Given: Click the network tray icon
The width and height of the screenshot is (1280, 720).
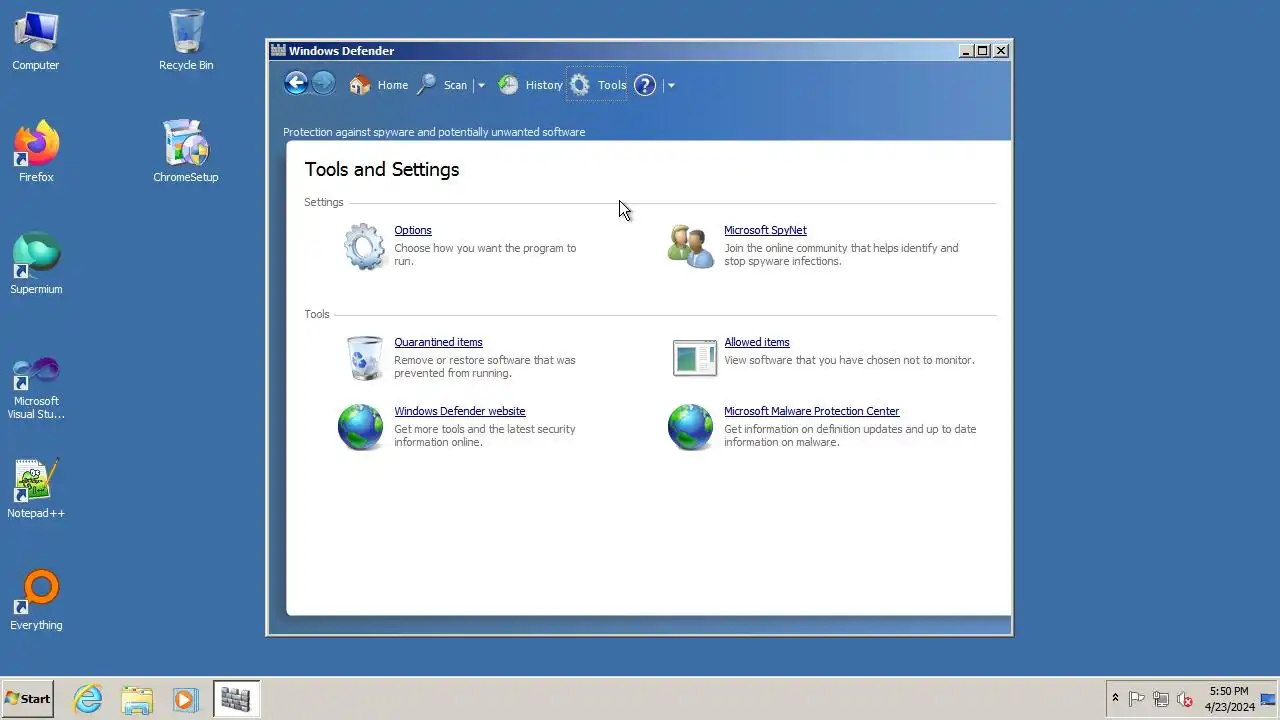Looking at the screenshot, I should coord(1161,699).
